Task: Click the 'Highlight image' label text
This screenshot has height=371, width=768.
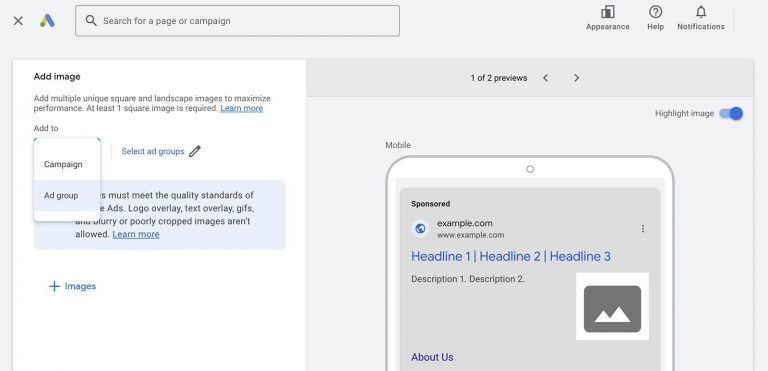Action: (x=684, y=114)
